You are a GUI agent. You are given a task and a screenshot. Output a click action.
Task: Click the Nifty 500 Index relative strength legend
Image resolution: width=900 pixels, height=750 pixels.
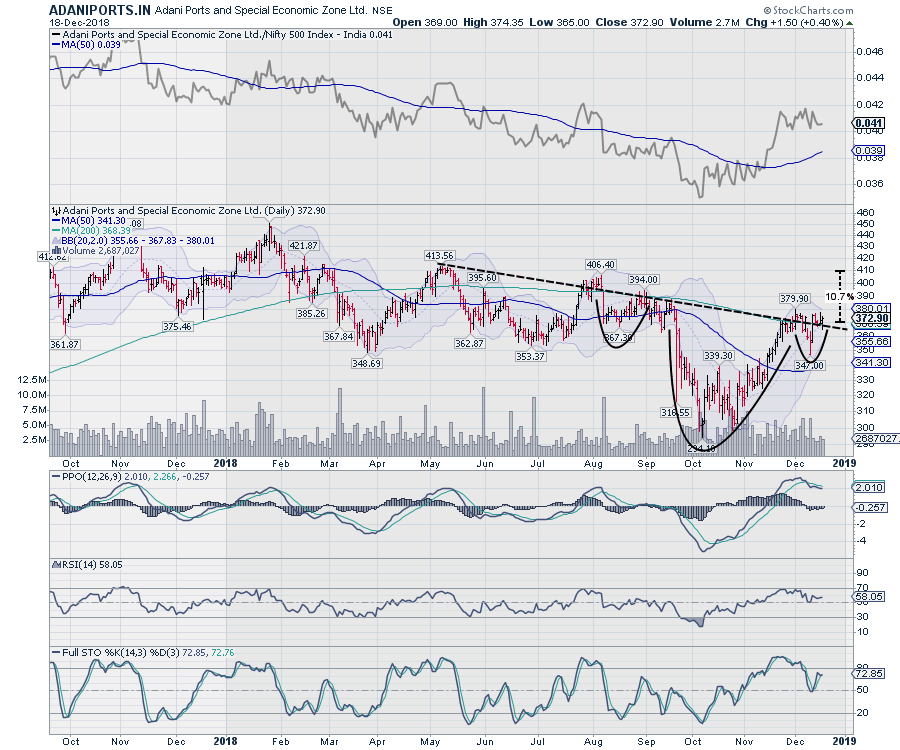pos(222,34)
